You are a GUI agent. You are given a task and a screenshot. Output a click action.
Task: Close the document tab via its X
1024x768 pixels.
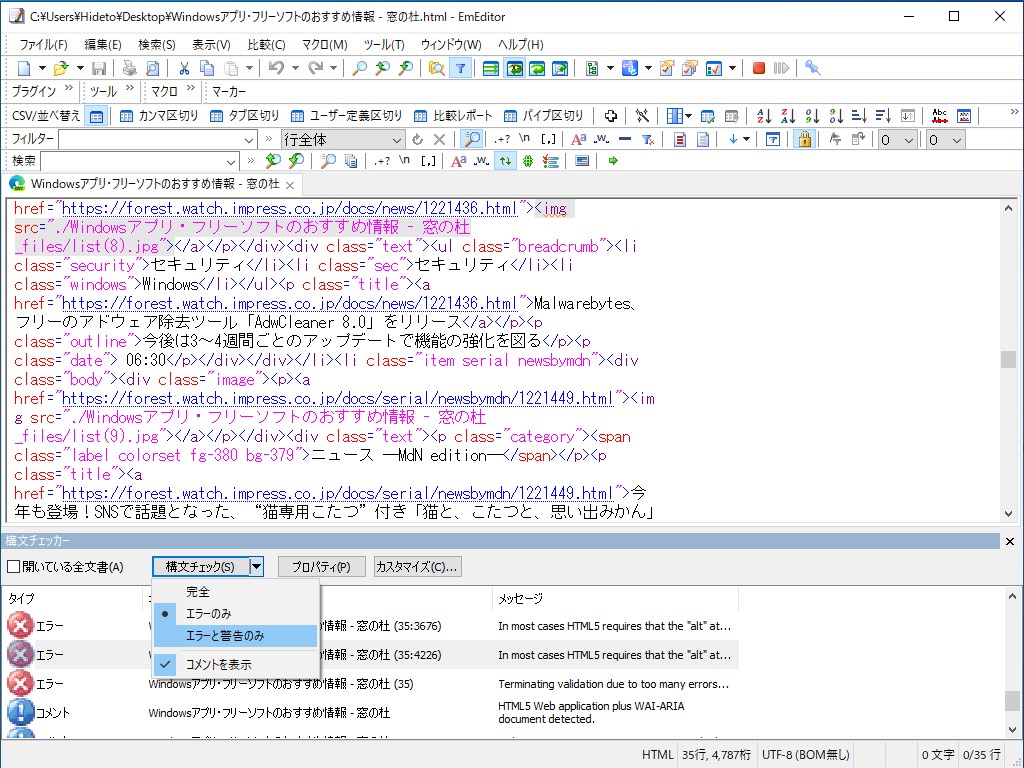pos(290,185)
